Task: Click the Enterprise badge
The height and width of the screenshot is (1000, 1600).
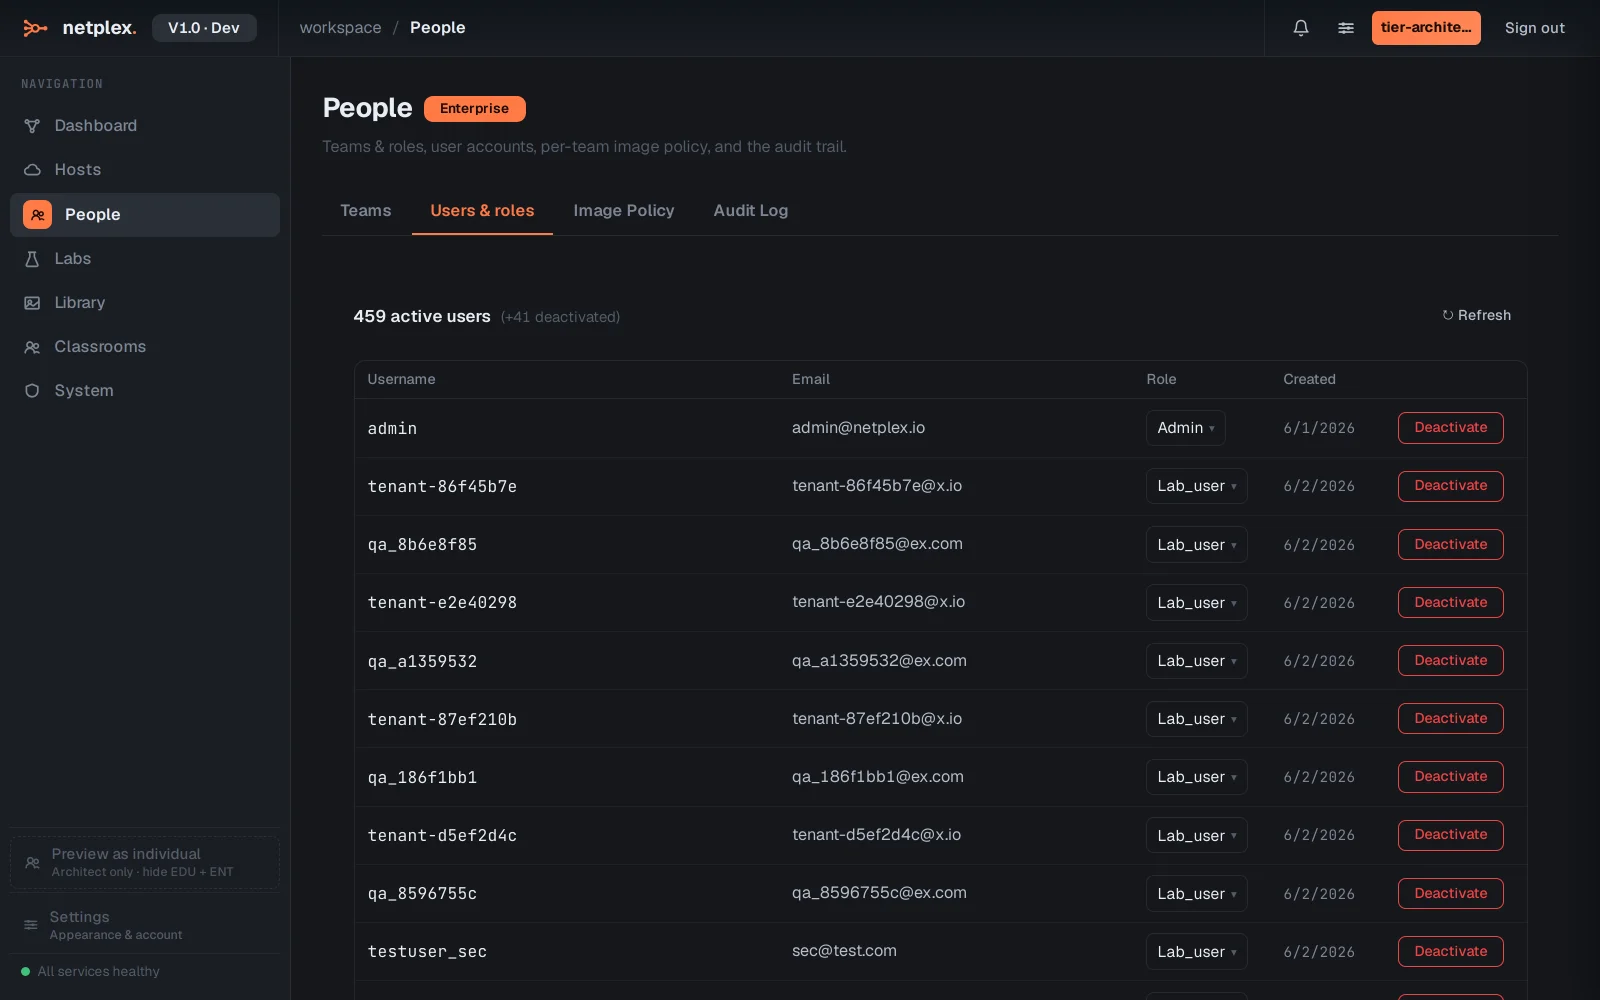Action: [475, 109]
